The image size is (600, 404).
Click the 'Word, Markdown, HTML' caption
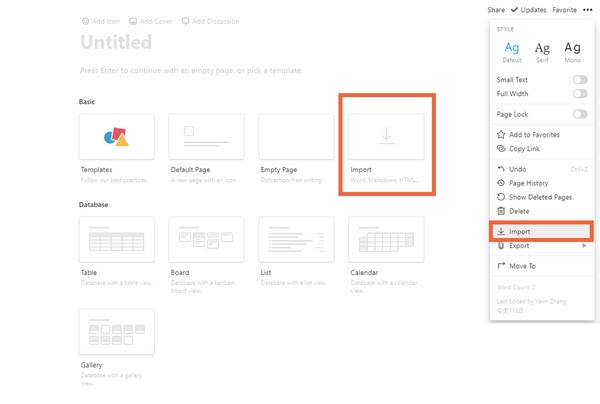(x=385, y=179)
